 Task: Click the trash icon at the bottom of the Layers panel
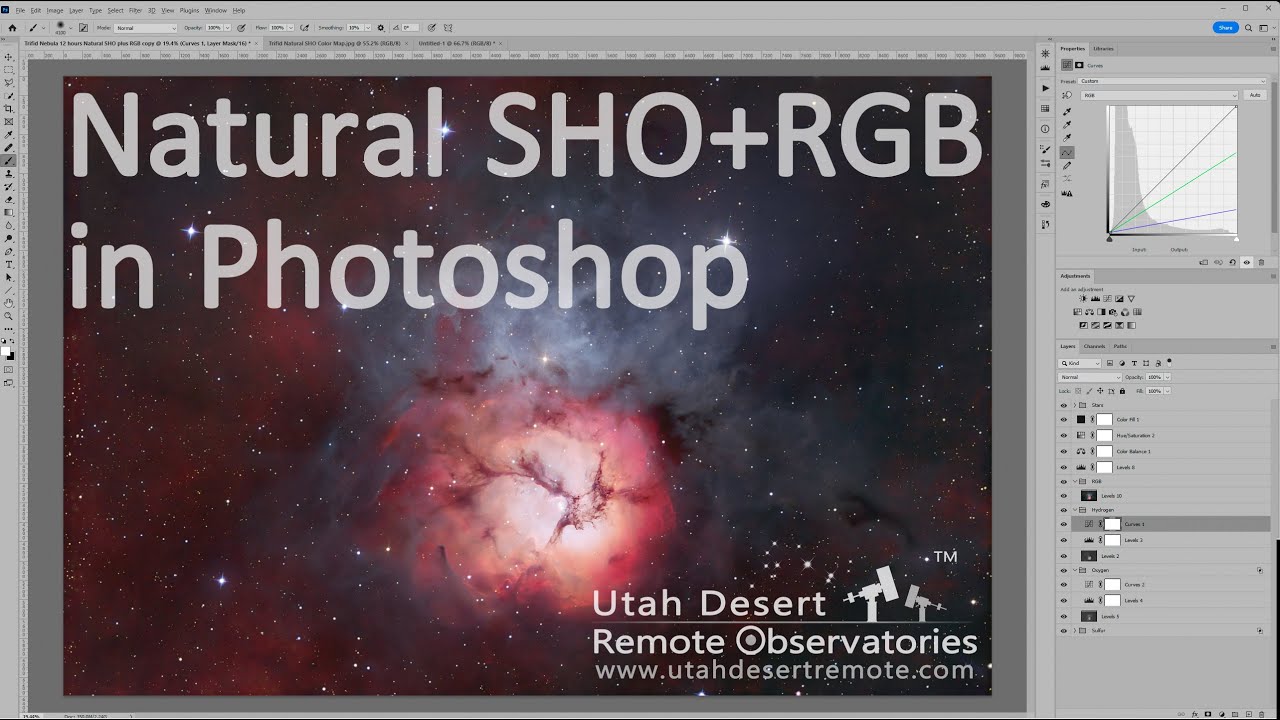[1262, 714]
